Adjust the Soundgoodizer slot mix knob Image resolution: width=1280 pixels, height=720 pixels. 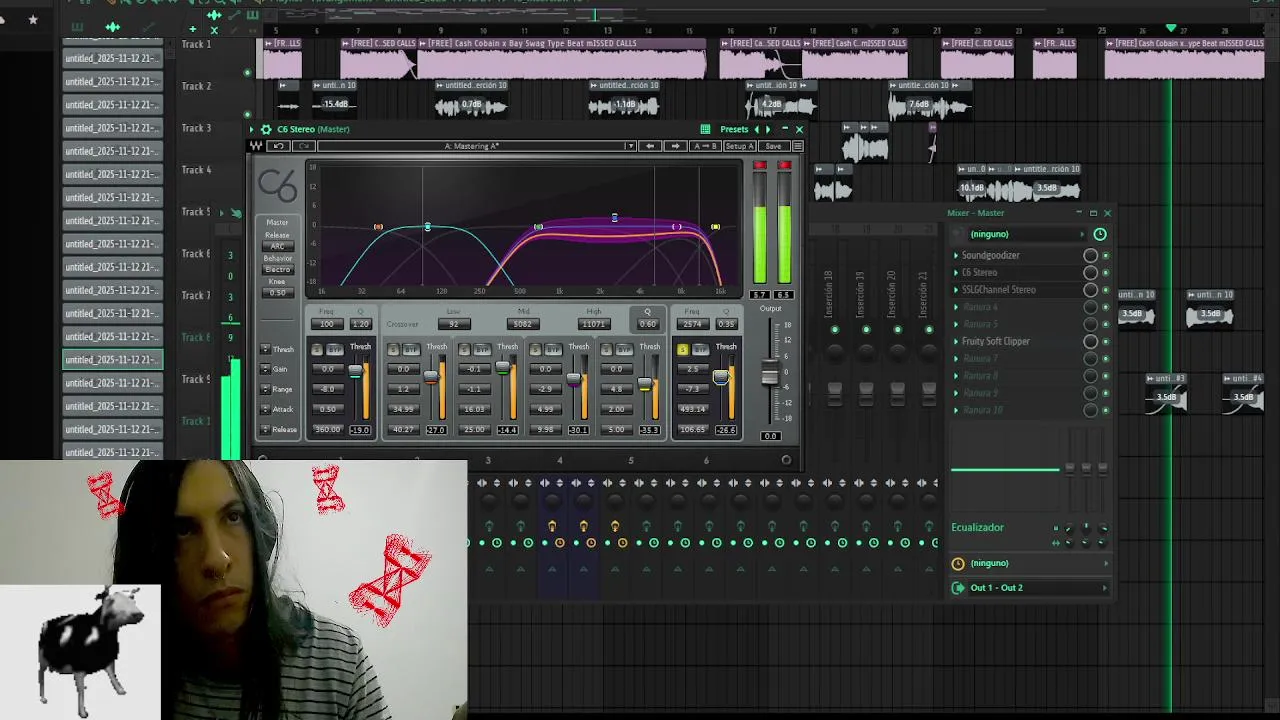coord(1090,255)
